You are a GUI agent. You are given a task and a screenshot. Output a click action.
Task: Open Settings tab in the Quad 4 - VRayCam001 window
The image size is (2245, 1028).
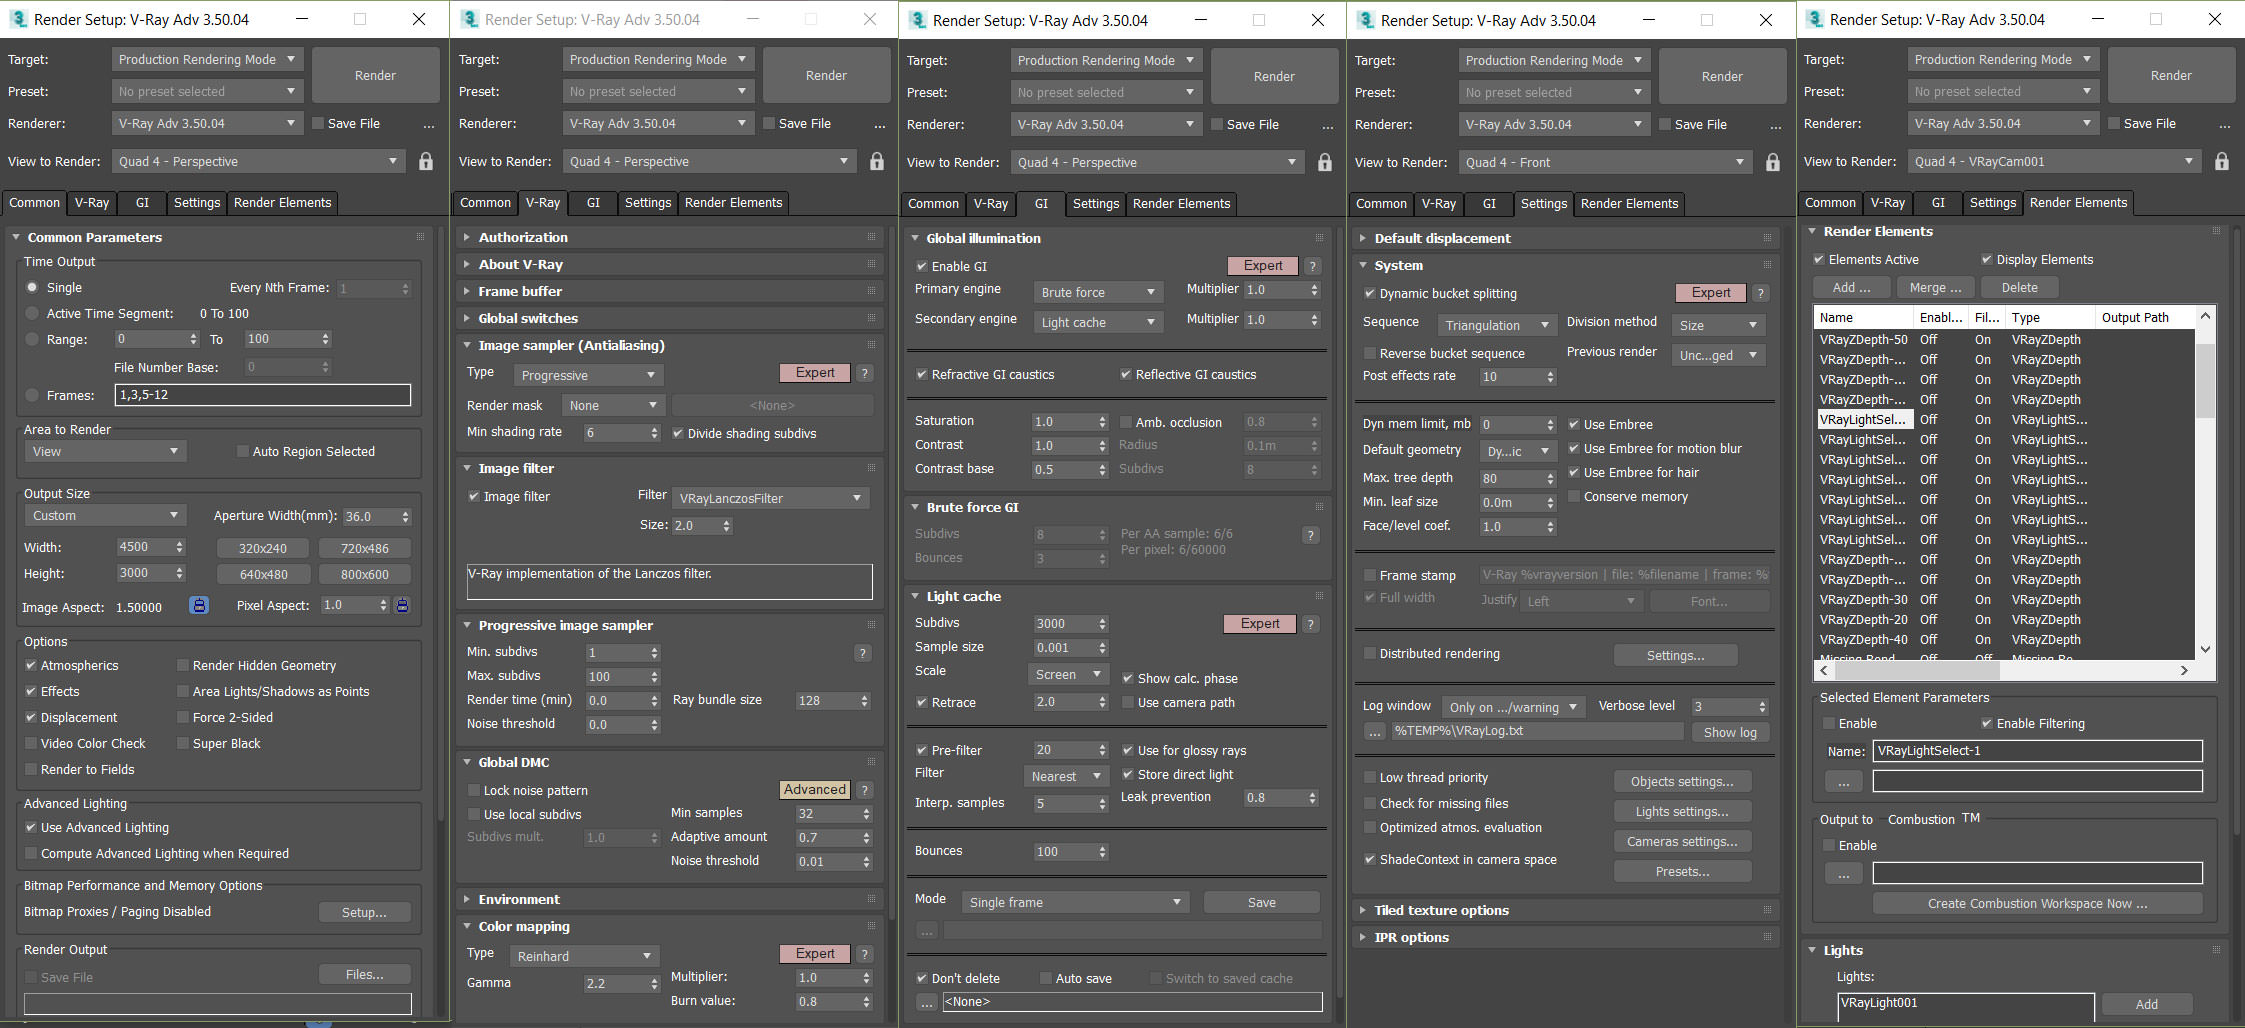(1992, 202)
